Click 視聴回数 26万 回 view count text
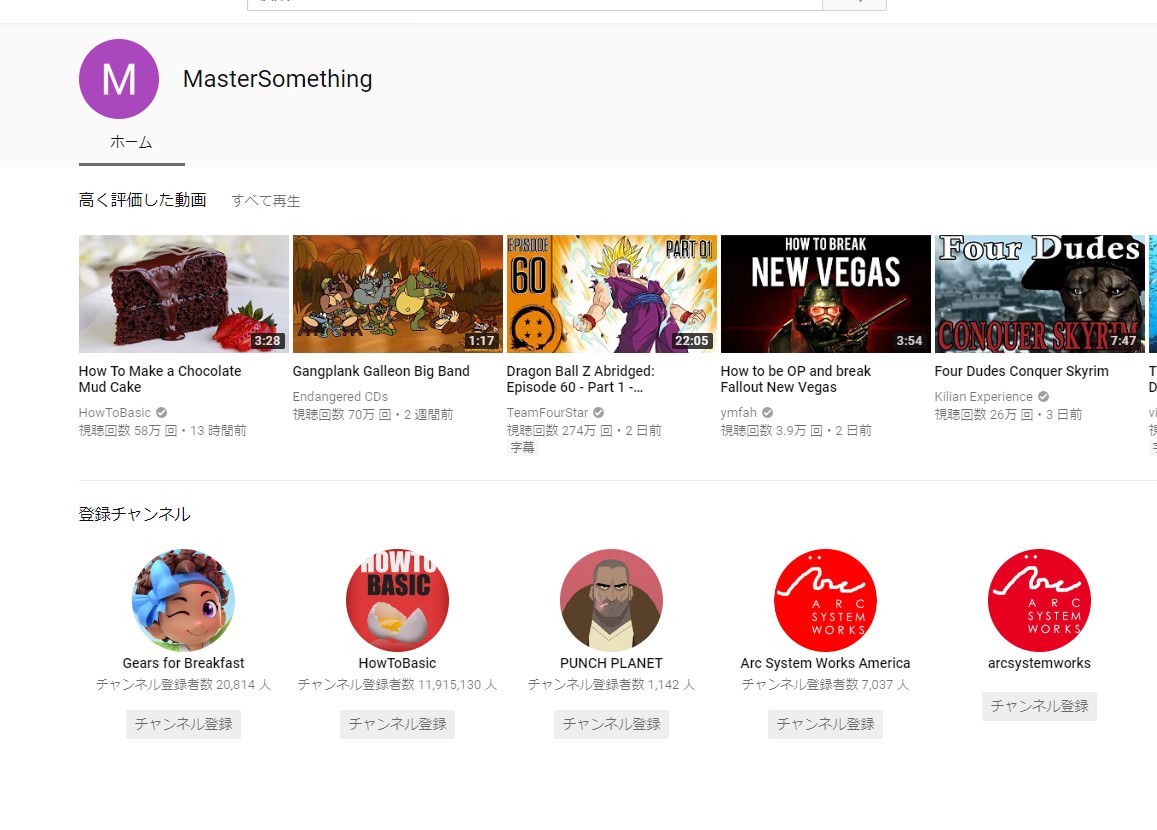The height and width of the screenshot is (830, 1157). pos(984,415)
